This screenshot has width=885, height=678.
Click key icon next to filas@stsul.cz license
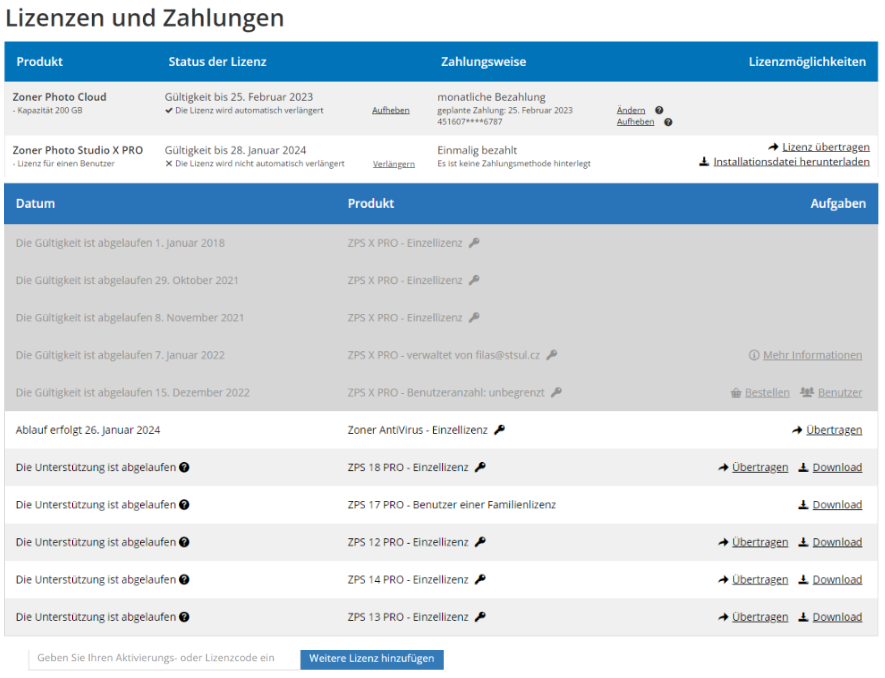pos(552,355)
